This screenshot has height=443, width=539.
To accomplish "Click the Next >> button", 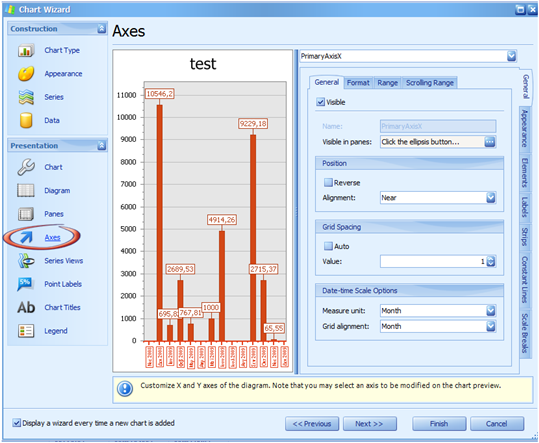I will coord(370,424).
